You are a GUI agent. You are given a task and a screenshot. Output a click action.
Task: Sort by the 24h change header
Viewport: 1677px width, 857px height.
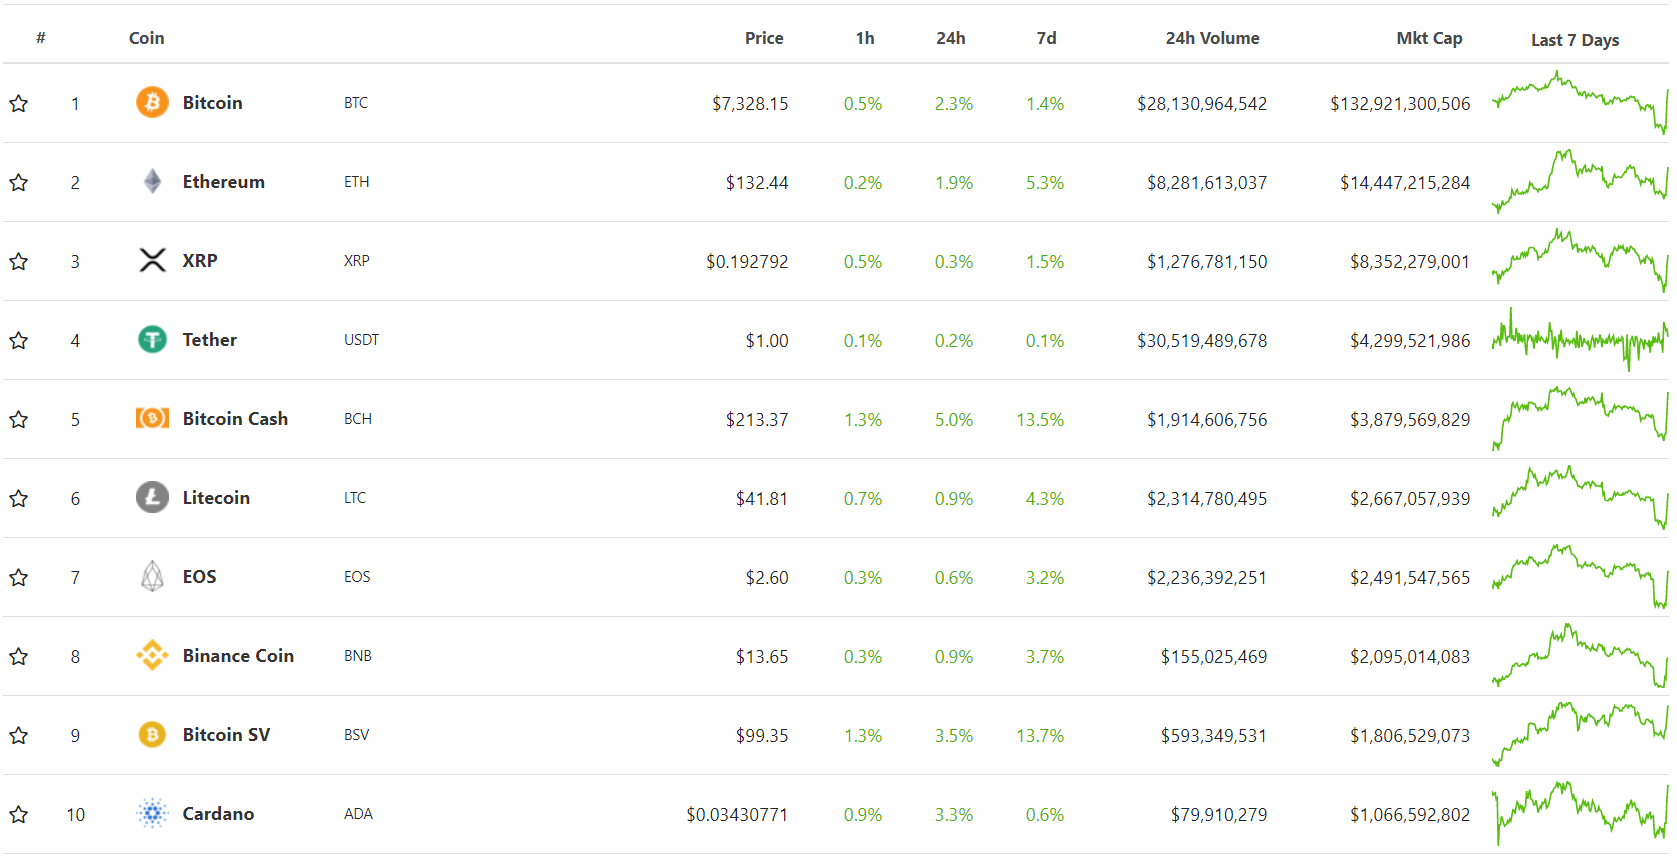coord(951,38)
